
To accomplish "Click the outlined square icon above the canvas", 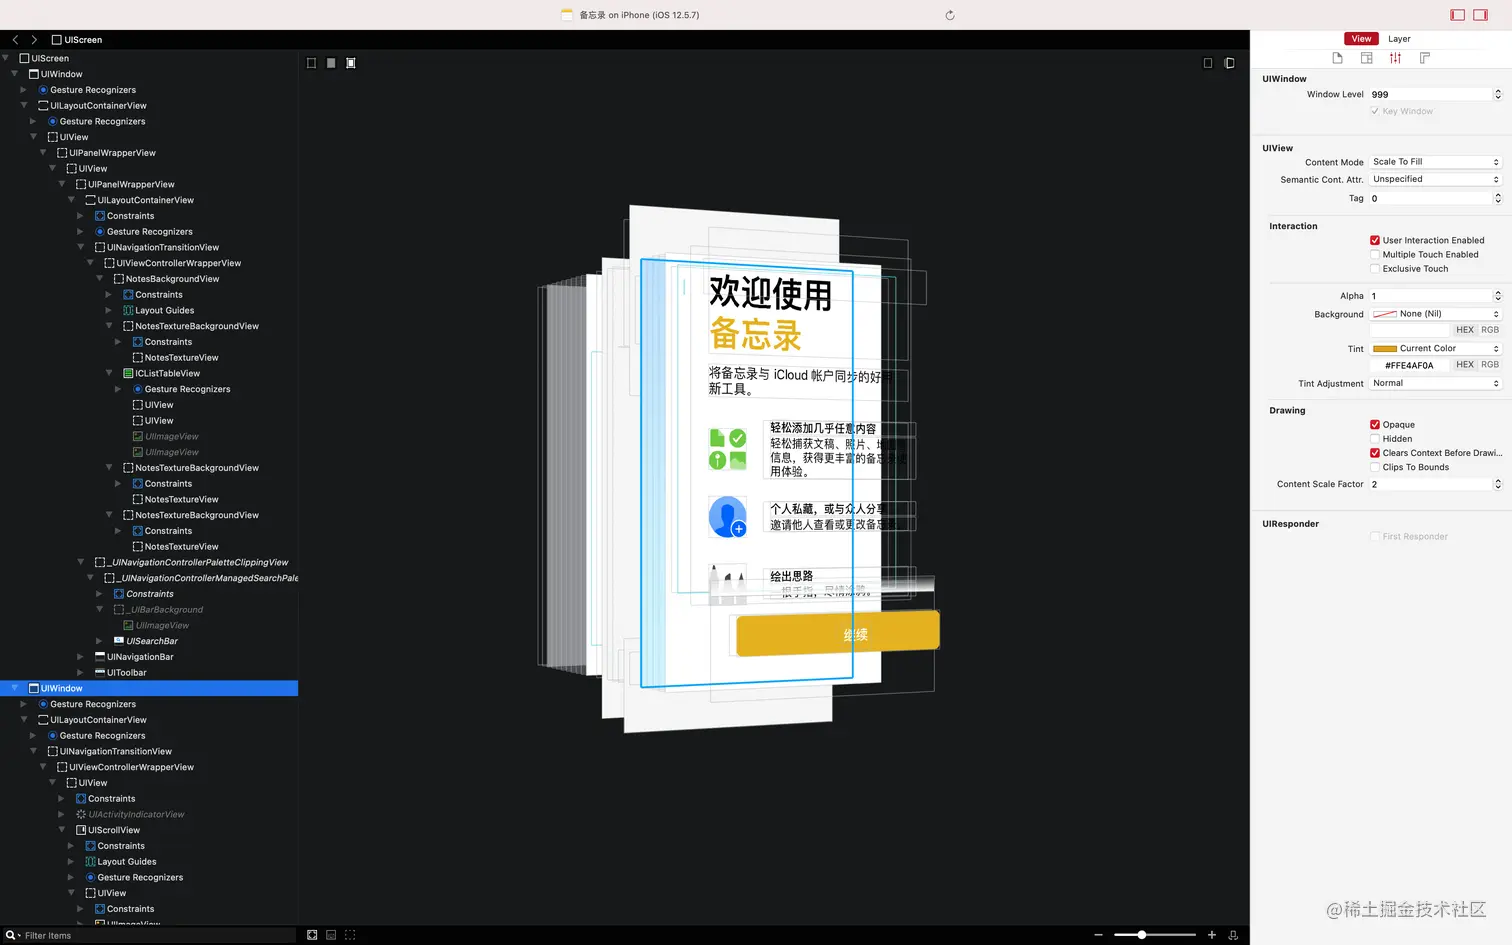I will tap(311, 63).
